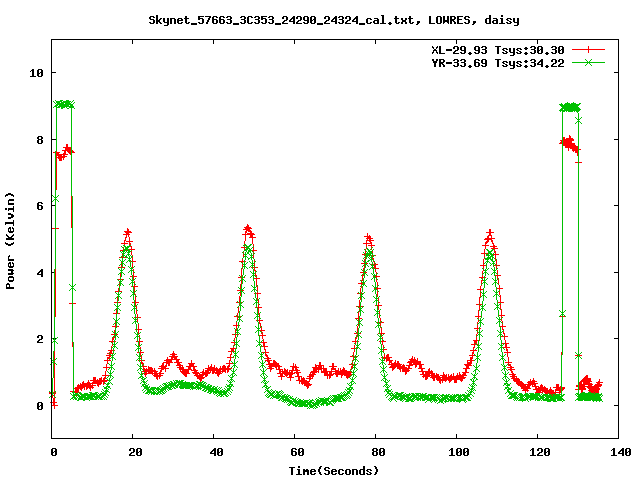Select the XL-29.93 Tsys:30.30 legend entry
The image size is (640, 480).
[498, 50]
